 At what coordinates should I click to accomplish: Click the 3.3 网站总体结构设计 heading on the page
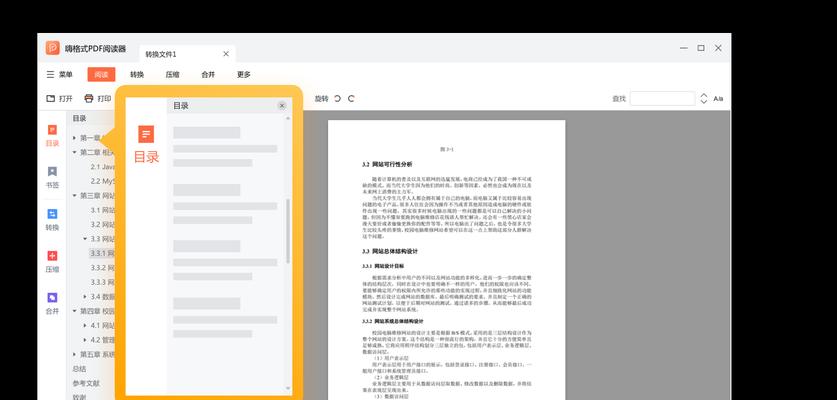pos(390,250)
